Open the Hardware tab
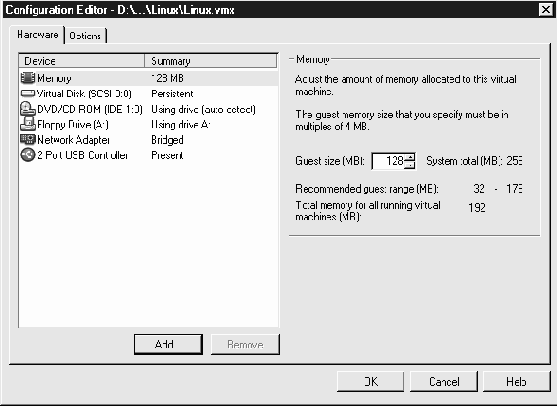 pos(38,34)
